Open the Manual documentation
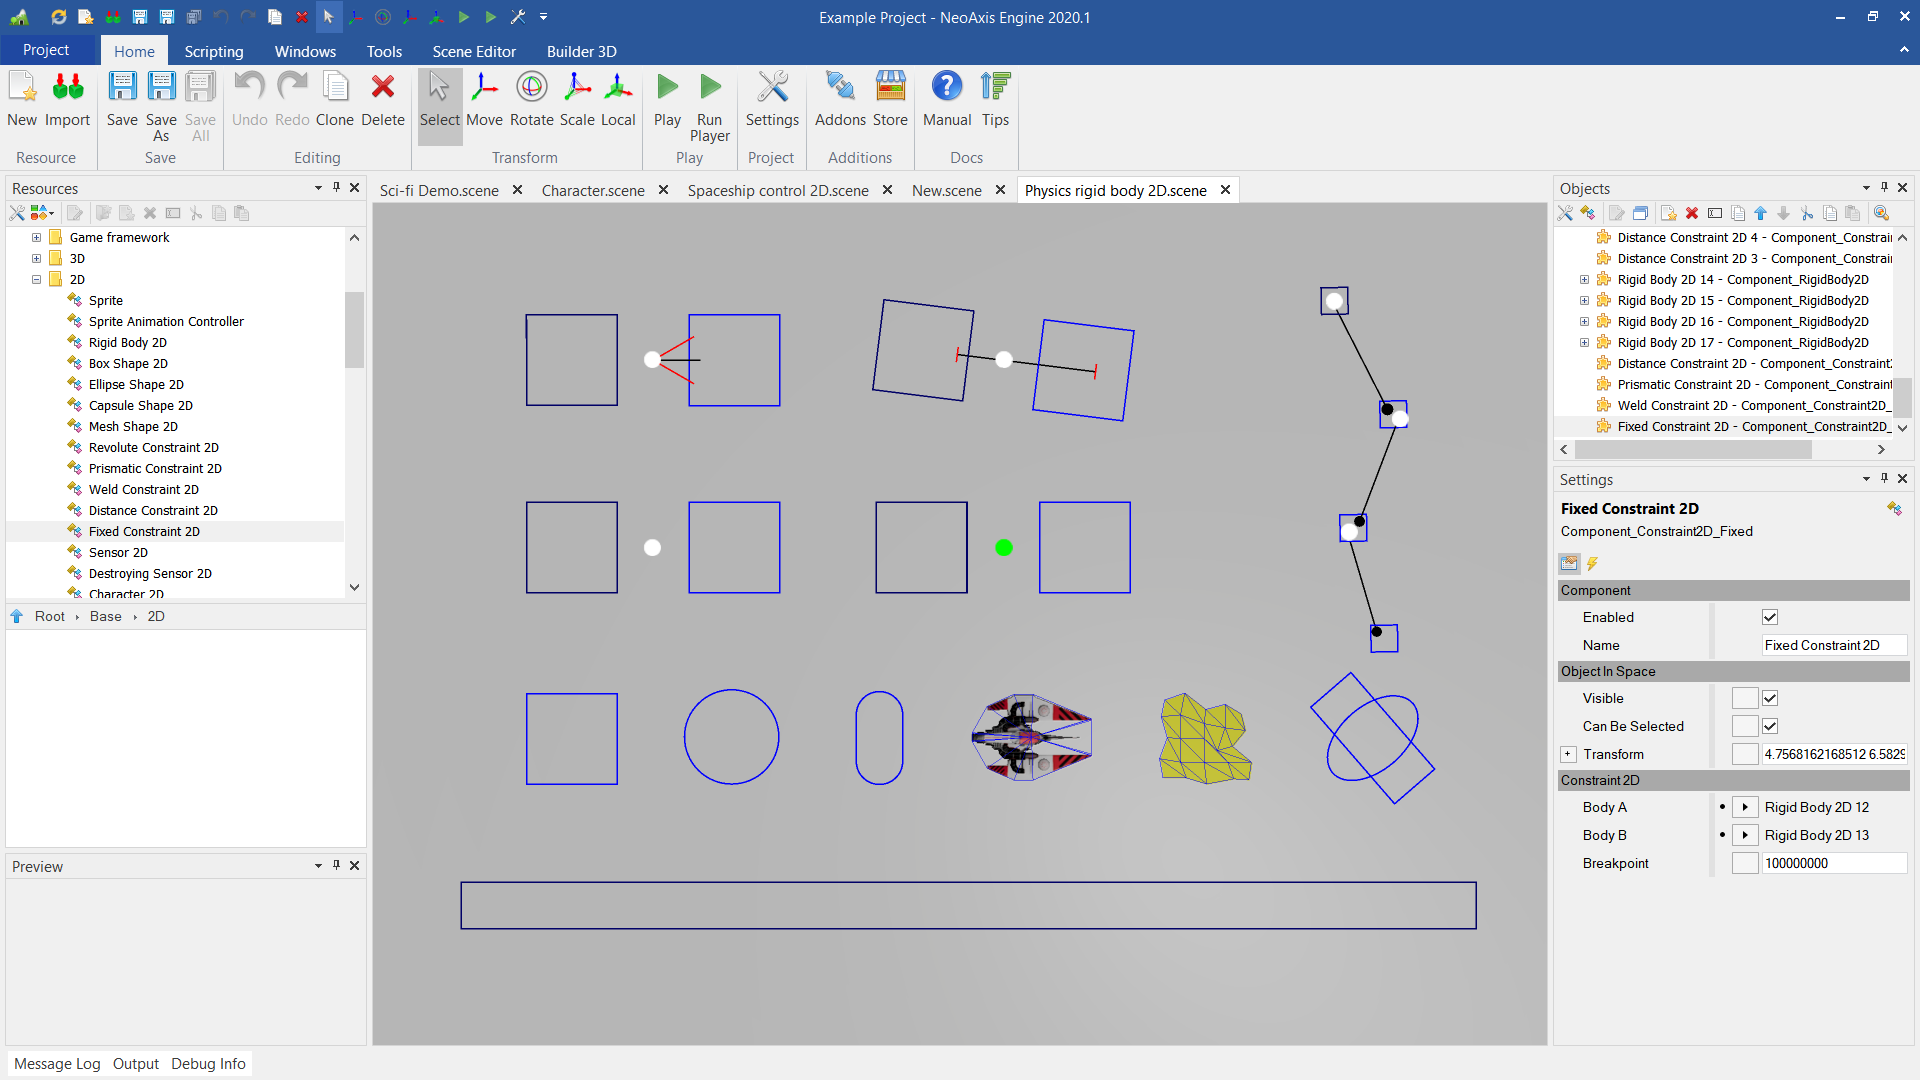The image size is (1920, 1080). [x=946, y=99]
